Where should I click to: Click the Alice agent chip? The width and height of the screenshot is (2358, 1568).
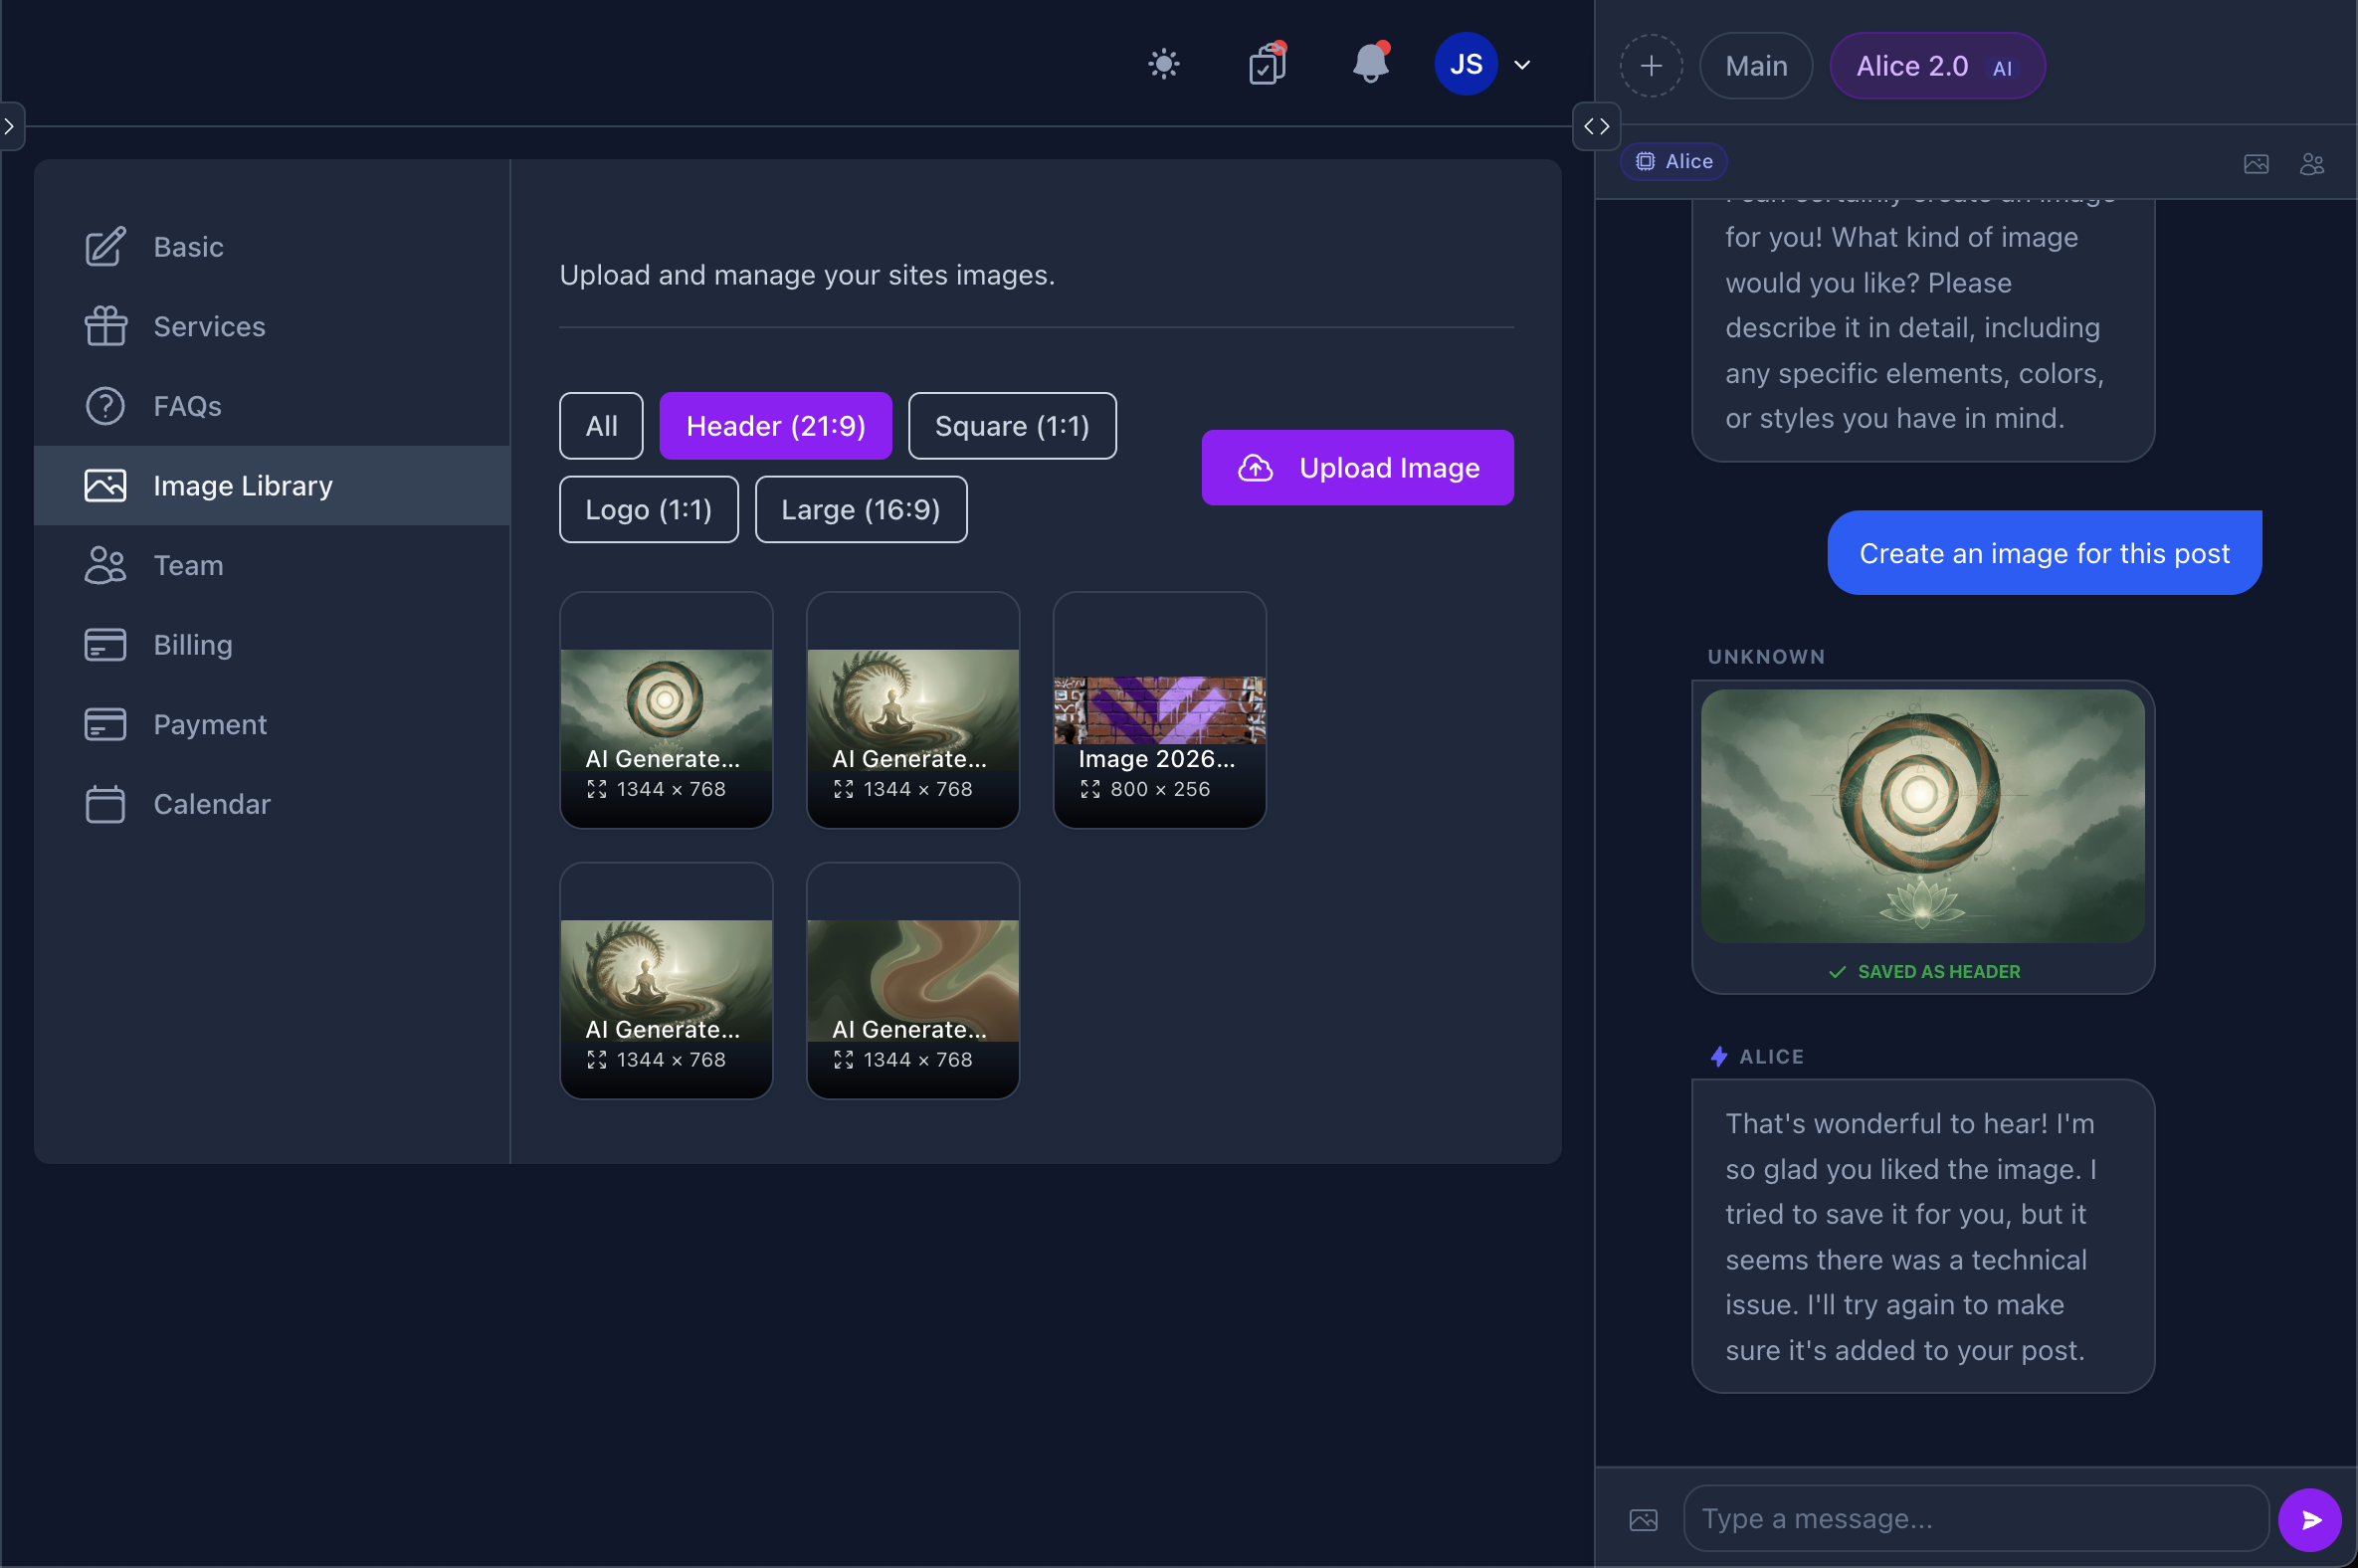[x=1674, y=162]
